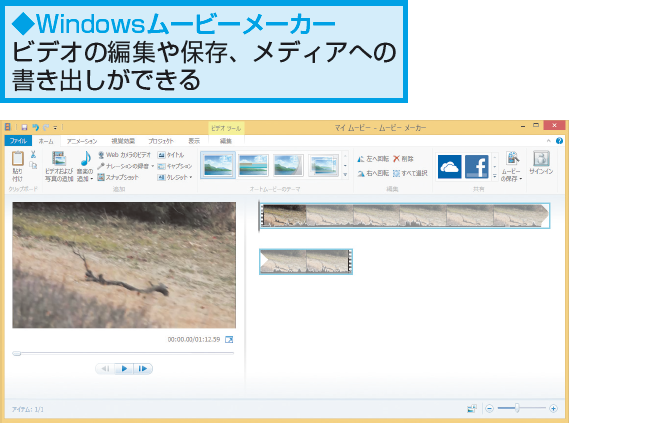Toggle thumbnail size icon in status bar

(x=471, y=409)
